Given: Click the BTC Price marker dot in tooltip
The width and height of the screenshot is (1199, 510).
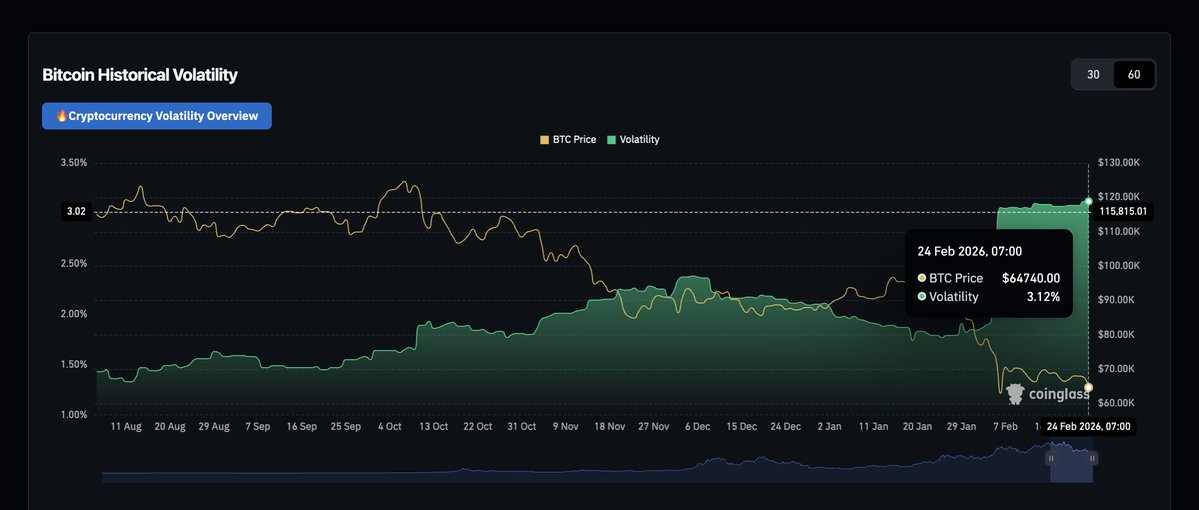Looking at the screenshot, I should click(922, 278).
